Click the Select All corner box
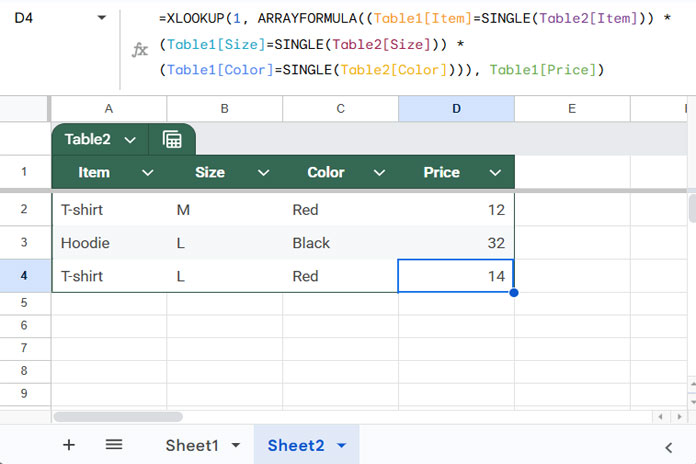Viewport: 696px width, 464px height. pos(24,108)
